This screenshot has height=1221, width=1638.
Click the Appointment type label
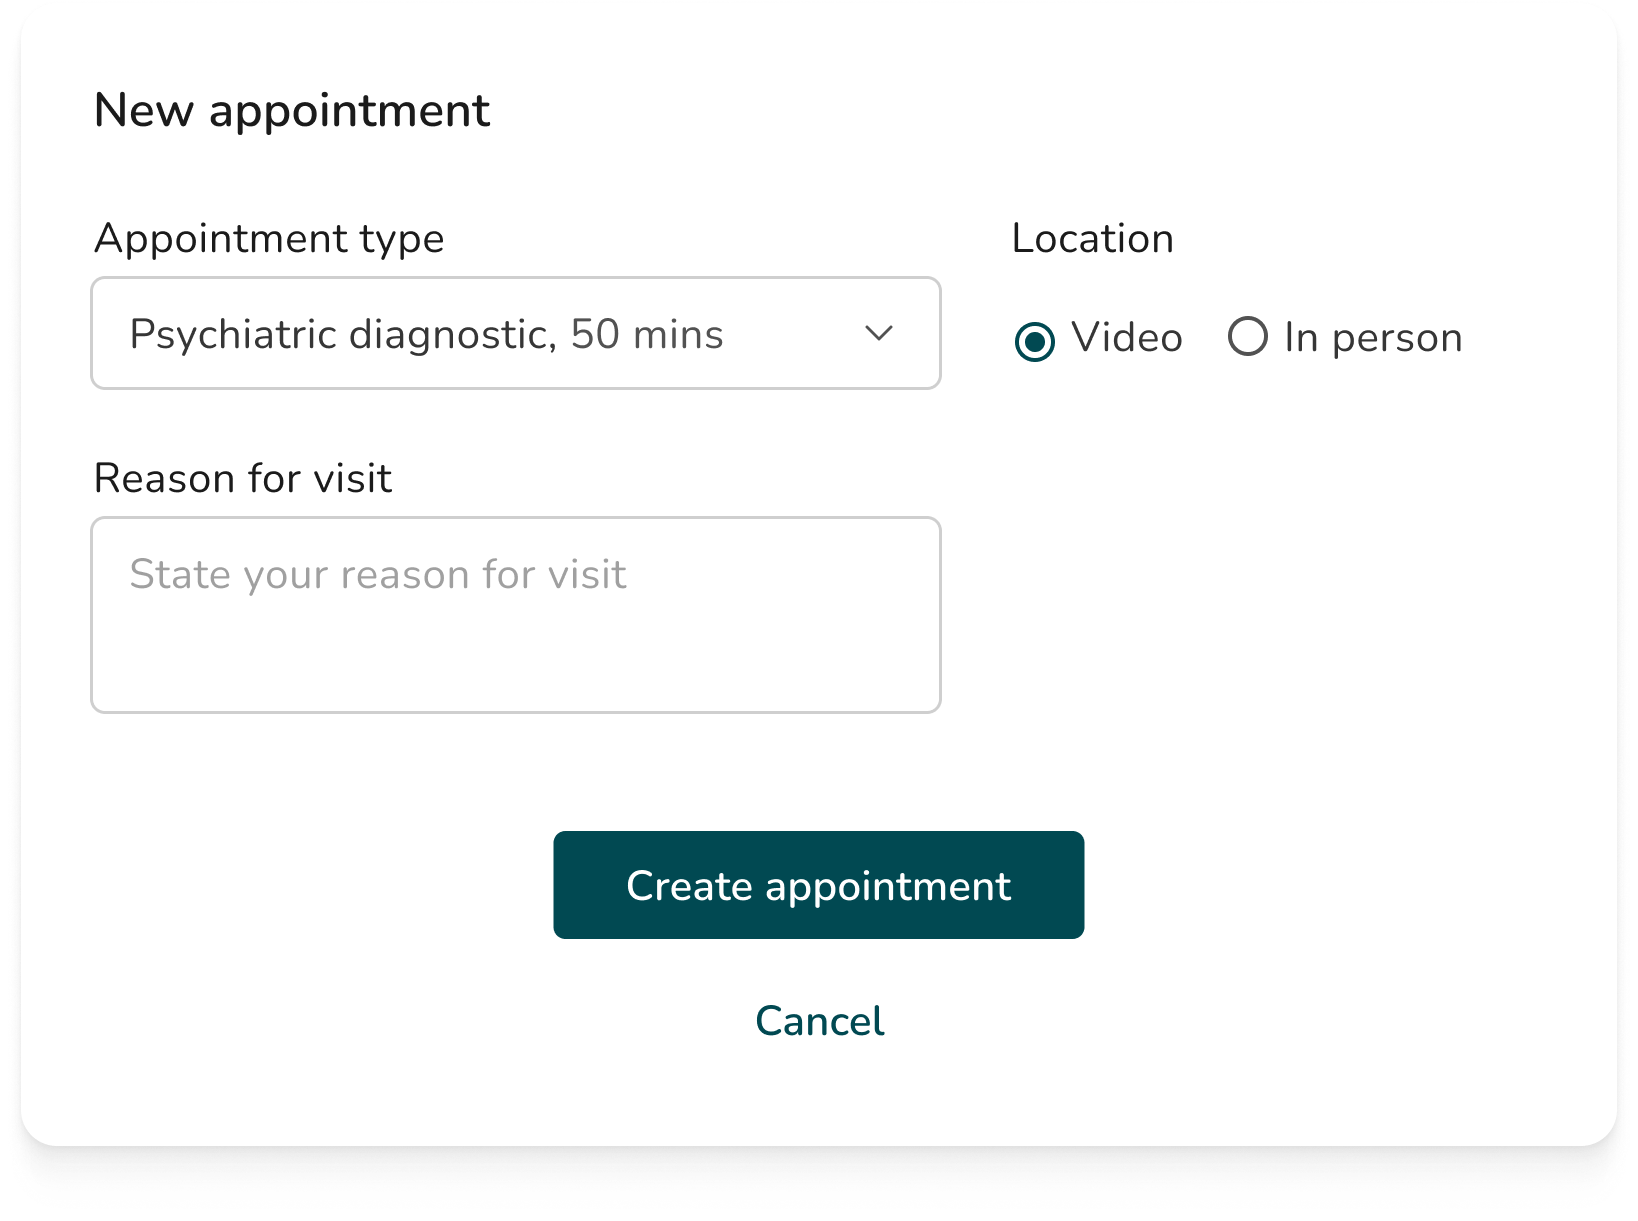269,238
